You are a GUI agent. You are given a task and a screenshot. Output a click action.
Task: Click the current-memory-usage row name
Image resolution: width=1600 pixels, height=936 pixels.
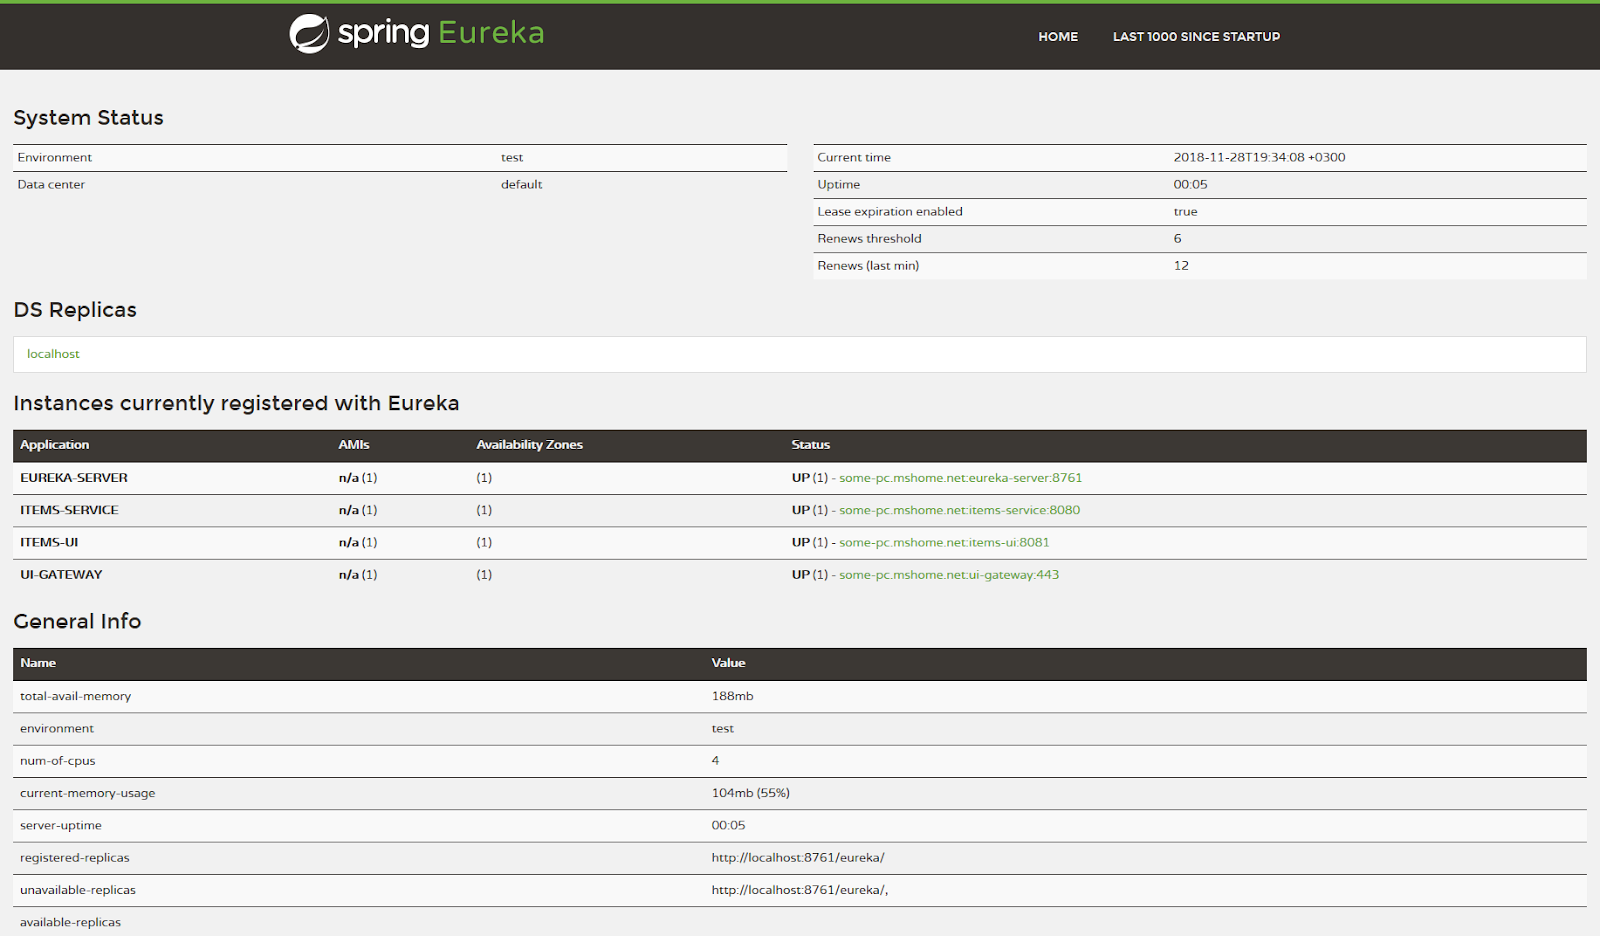pos(88,793)
